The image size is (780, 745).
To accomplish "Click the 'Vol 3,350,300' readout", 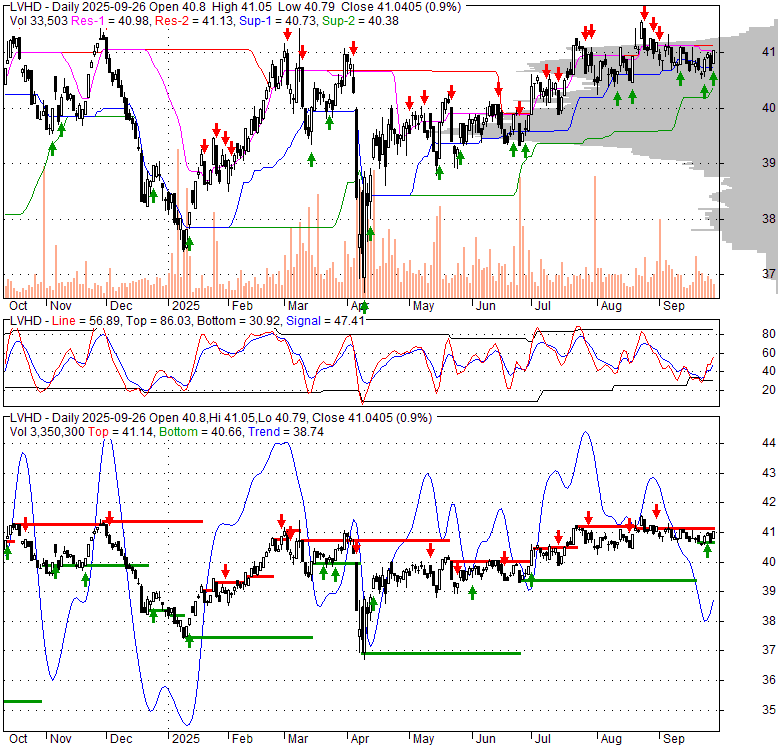I will [x=47, y=432].
